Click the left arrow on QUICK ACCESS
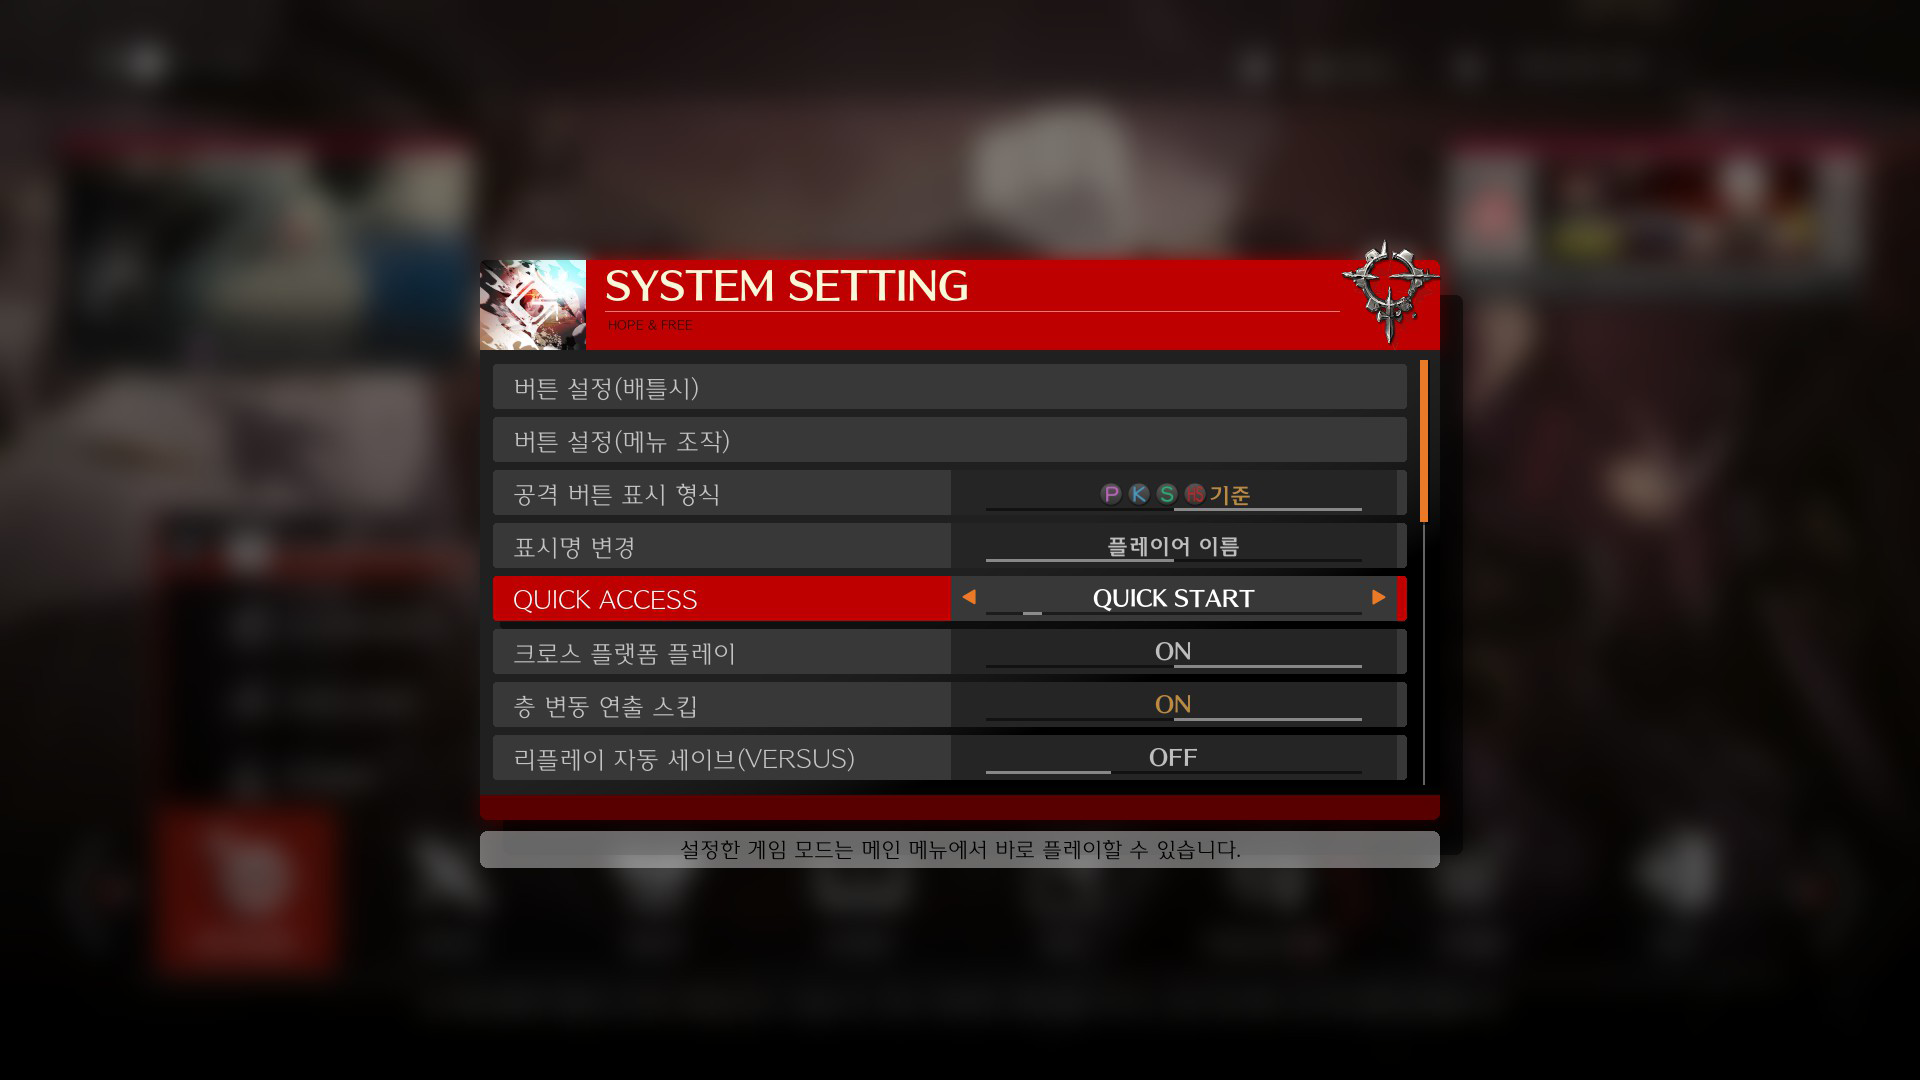Viewport: 1920px width, 1080px height. coord(968,597)
